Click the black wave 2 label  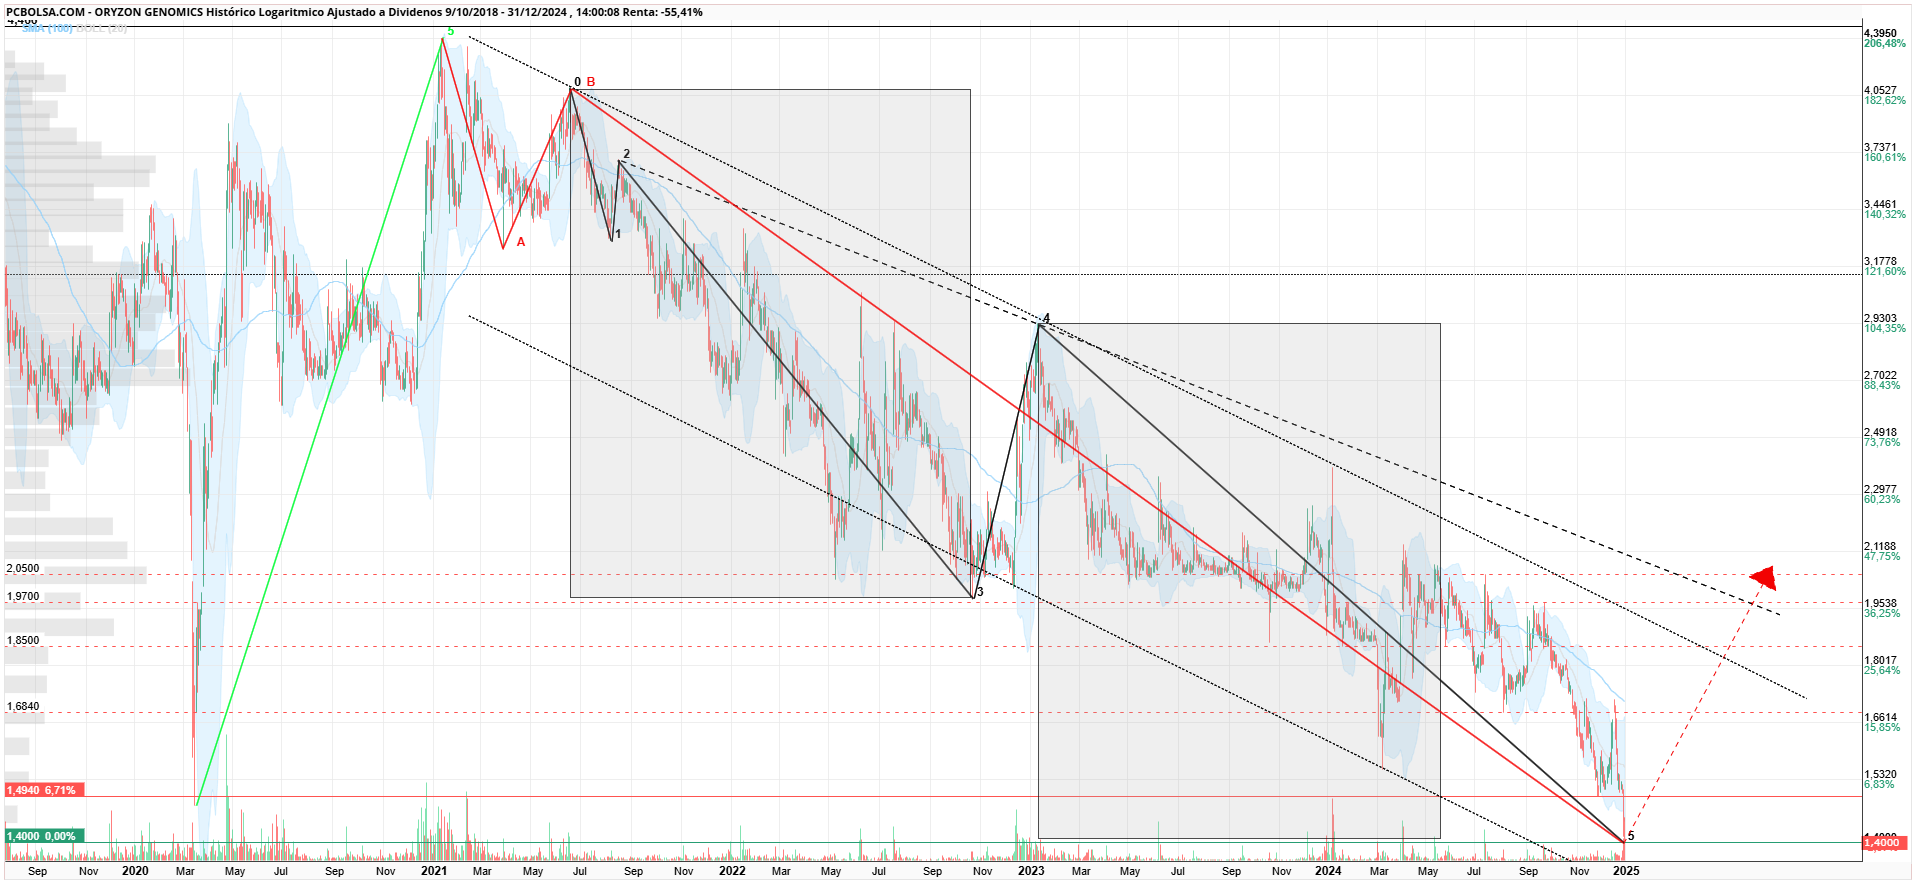point(627,154)
